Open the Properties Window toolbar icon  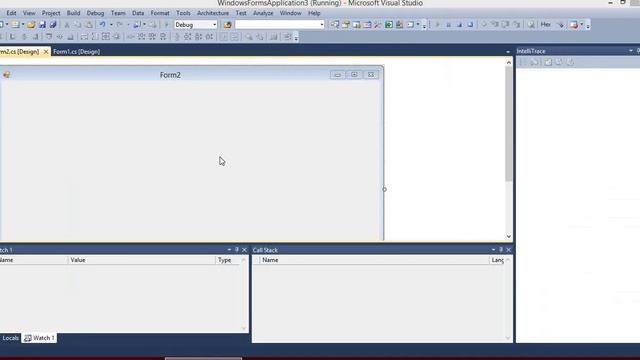tap(346, 25)
